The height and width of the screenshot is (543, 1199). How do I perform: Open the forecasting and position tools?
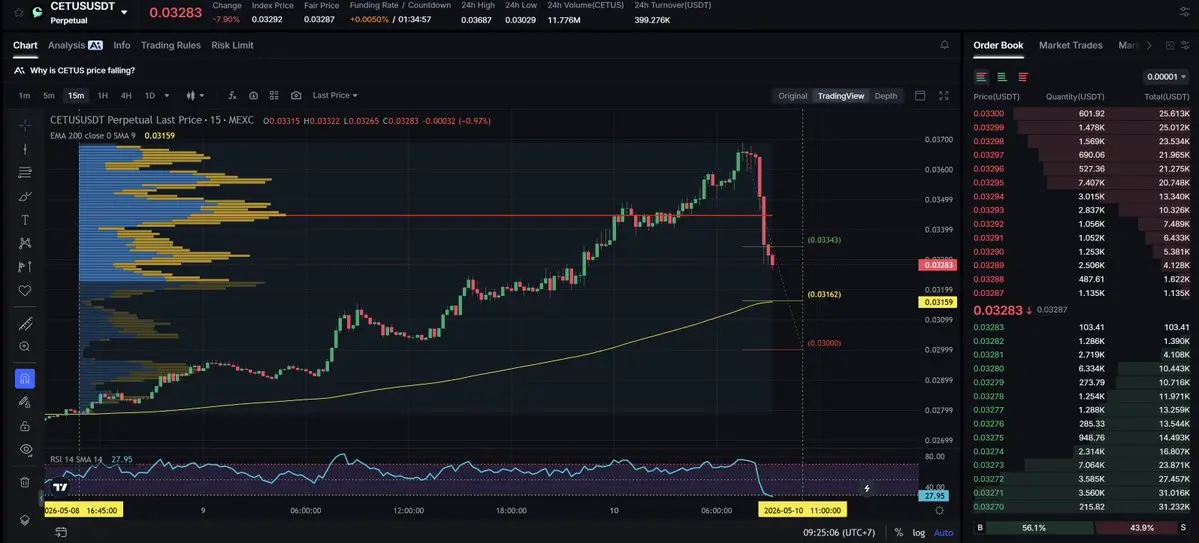pos(24,266)
